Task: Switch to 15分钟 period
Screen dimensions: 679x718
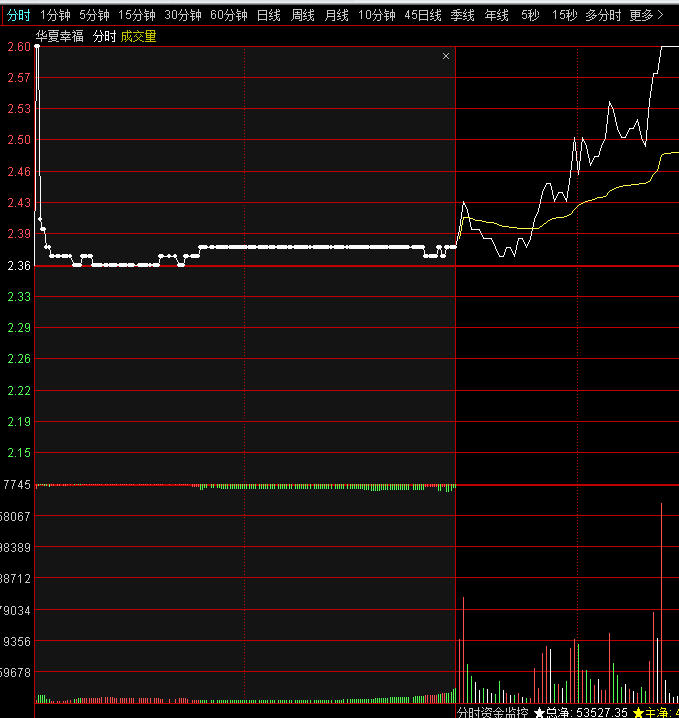Action: pos(136,15)
